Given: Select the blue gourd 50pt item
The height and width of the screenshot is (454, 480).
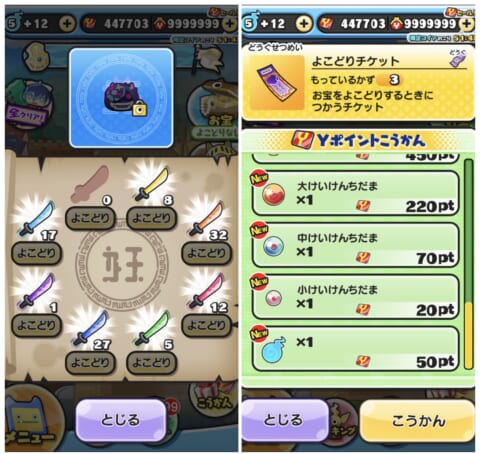Looking at the screenshot, I should [355, 349].
